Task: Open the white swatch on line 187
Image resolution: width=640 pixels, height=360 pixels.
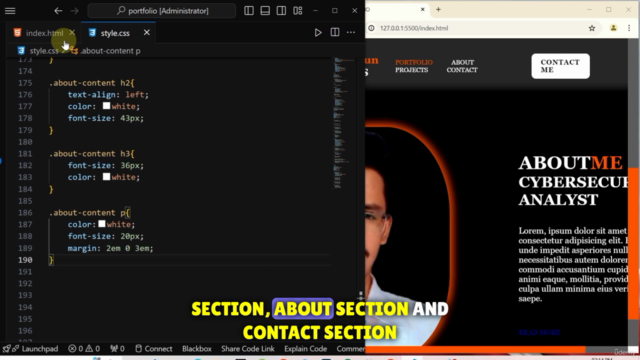Action: pyautogui.click(x=102, y=224)
